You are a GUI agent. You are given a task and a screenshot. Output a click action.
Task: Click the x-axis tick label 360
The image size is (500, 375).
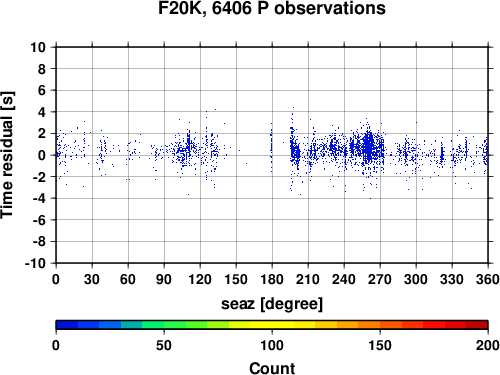(x=487, y=279)
